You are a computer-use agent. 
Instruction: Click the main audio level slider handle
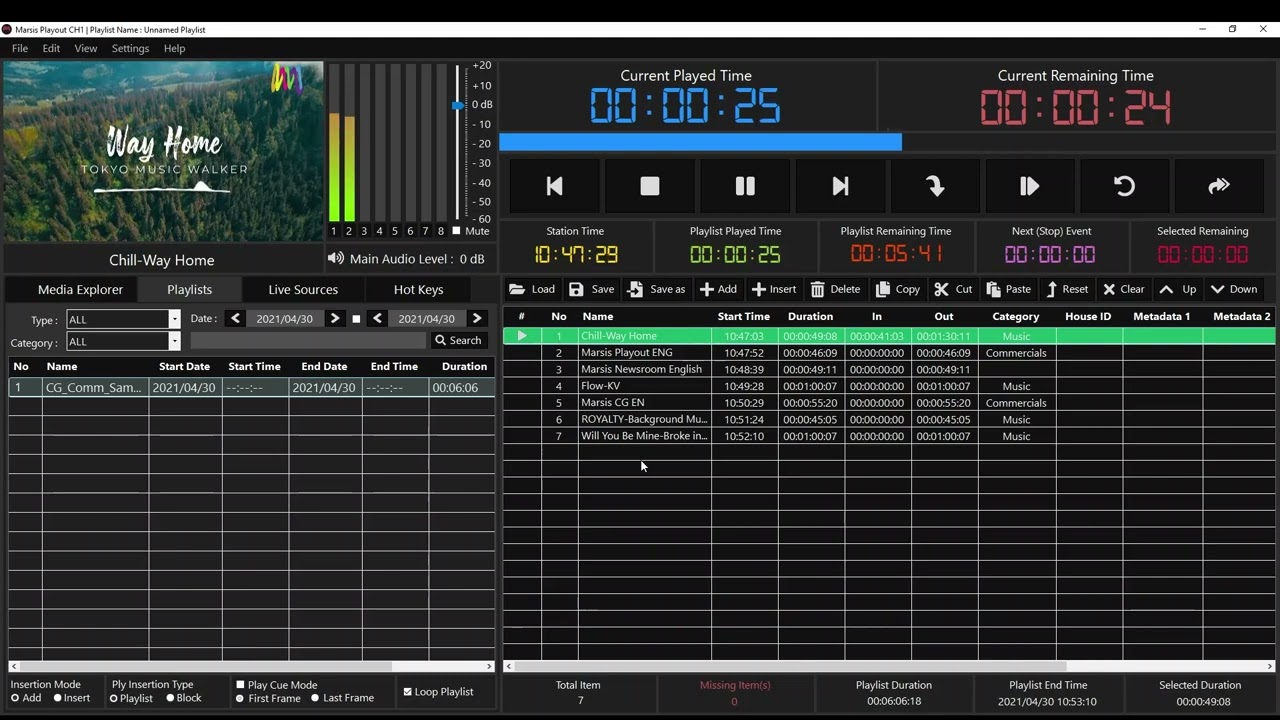click(458, 105)
